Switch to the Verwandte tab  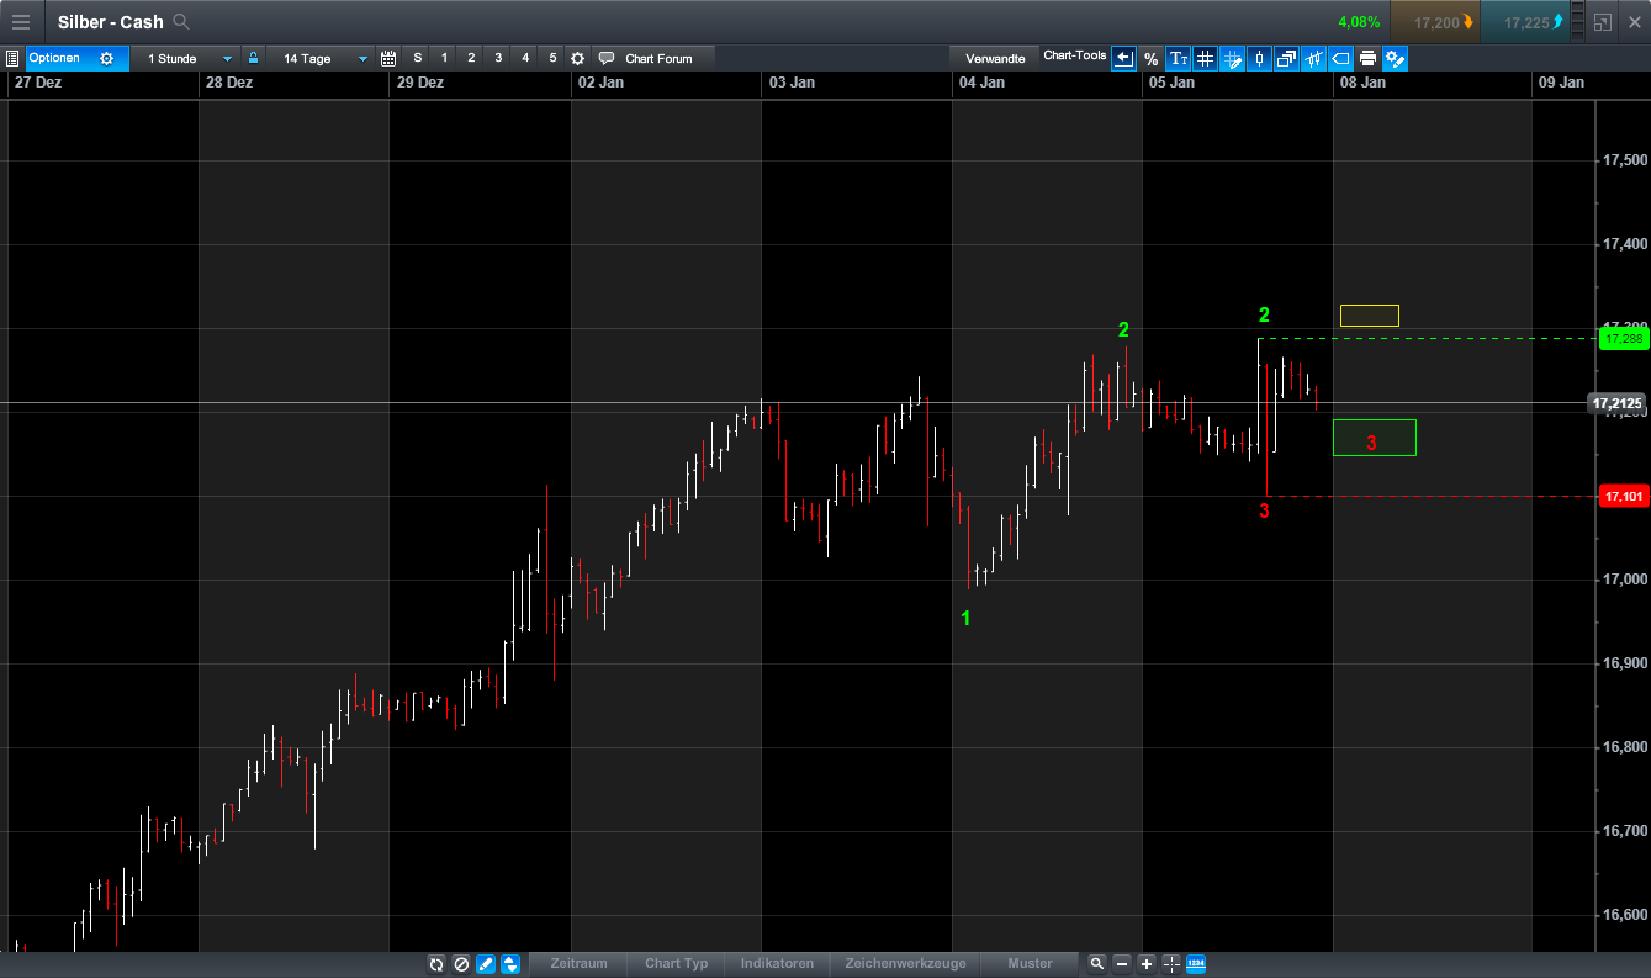point(994,58)
